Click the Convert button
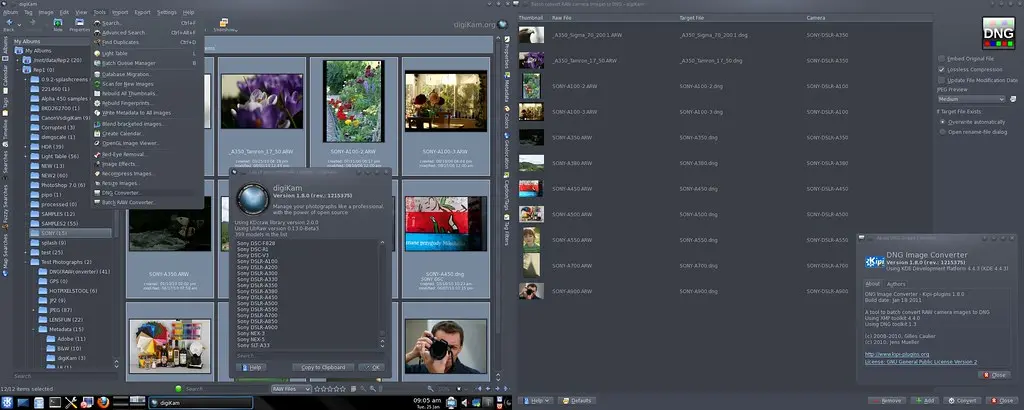Screen dimensions: 1024x410 coord(962,400)
